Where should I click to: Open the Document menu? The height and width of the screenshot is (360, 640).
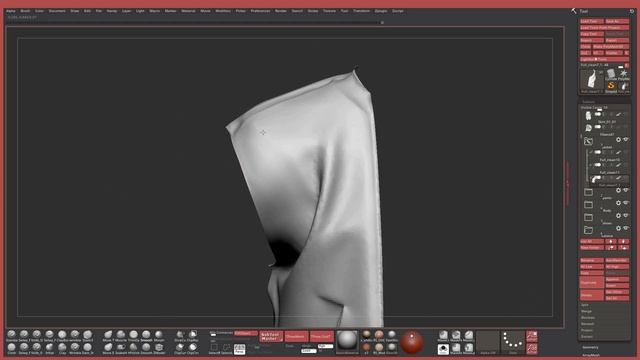coord(57,11)
